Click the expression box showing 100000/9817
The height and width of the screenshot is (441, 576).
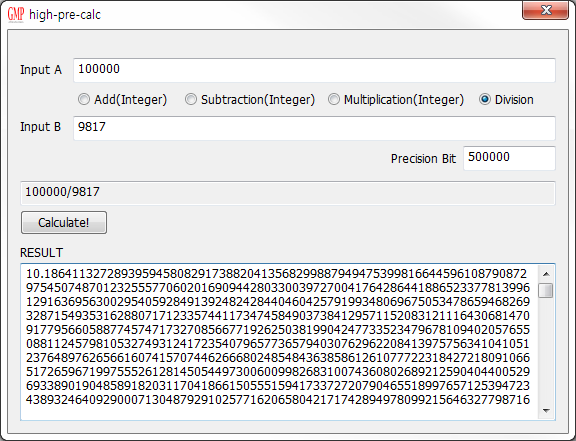pyautogui.click(x=288, y=193)
